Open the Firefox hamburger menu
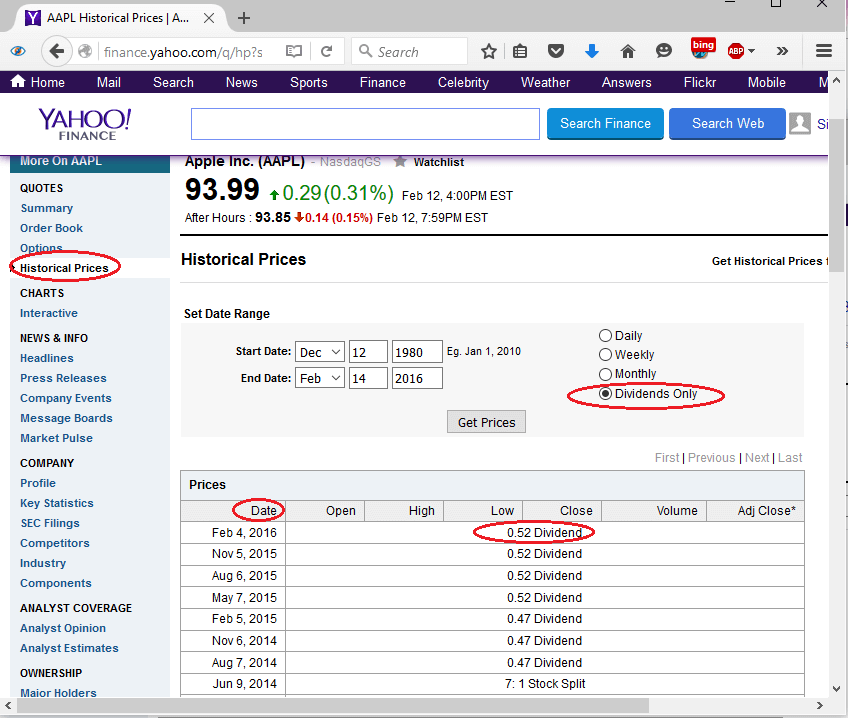The image size is (848, 718). click(824, 51)
